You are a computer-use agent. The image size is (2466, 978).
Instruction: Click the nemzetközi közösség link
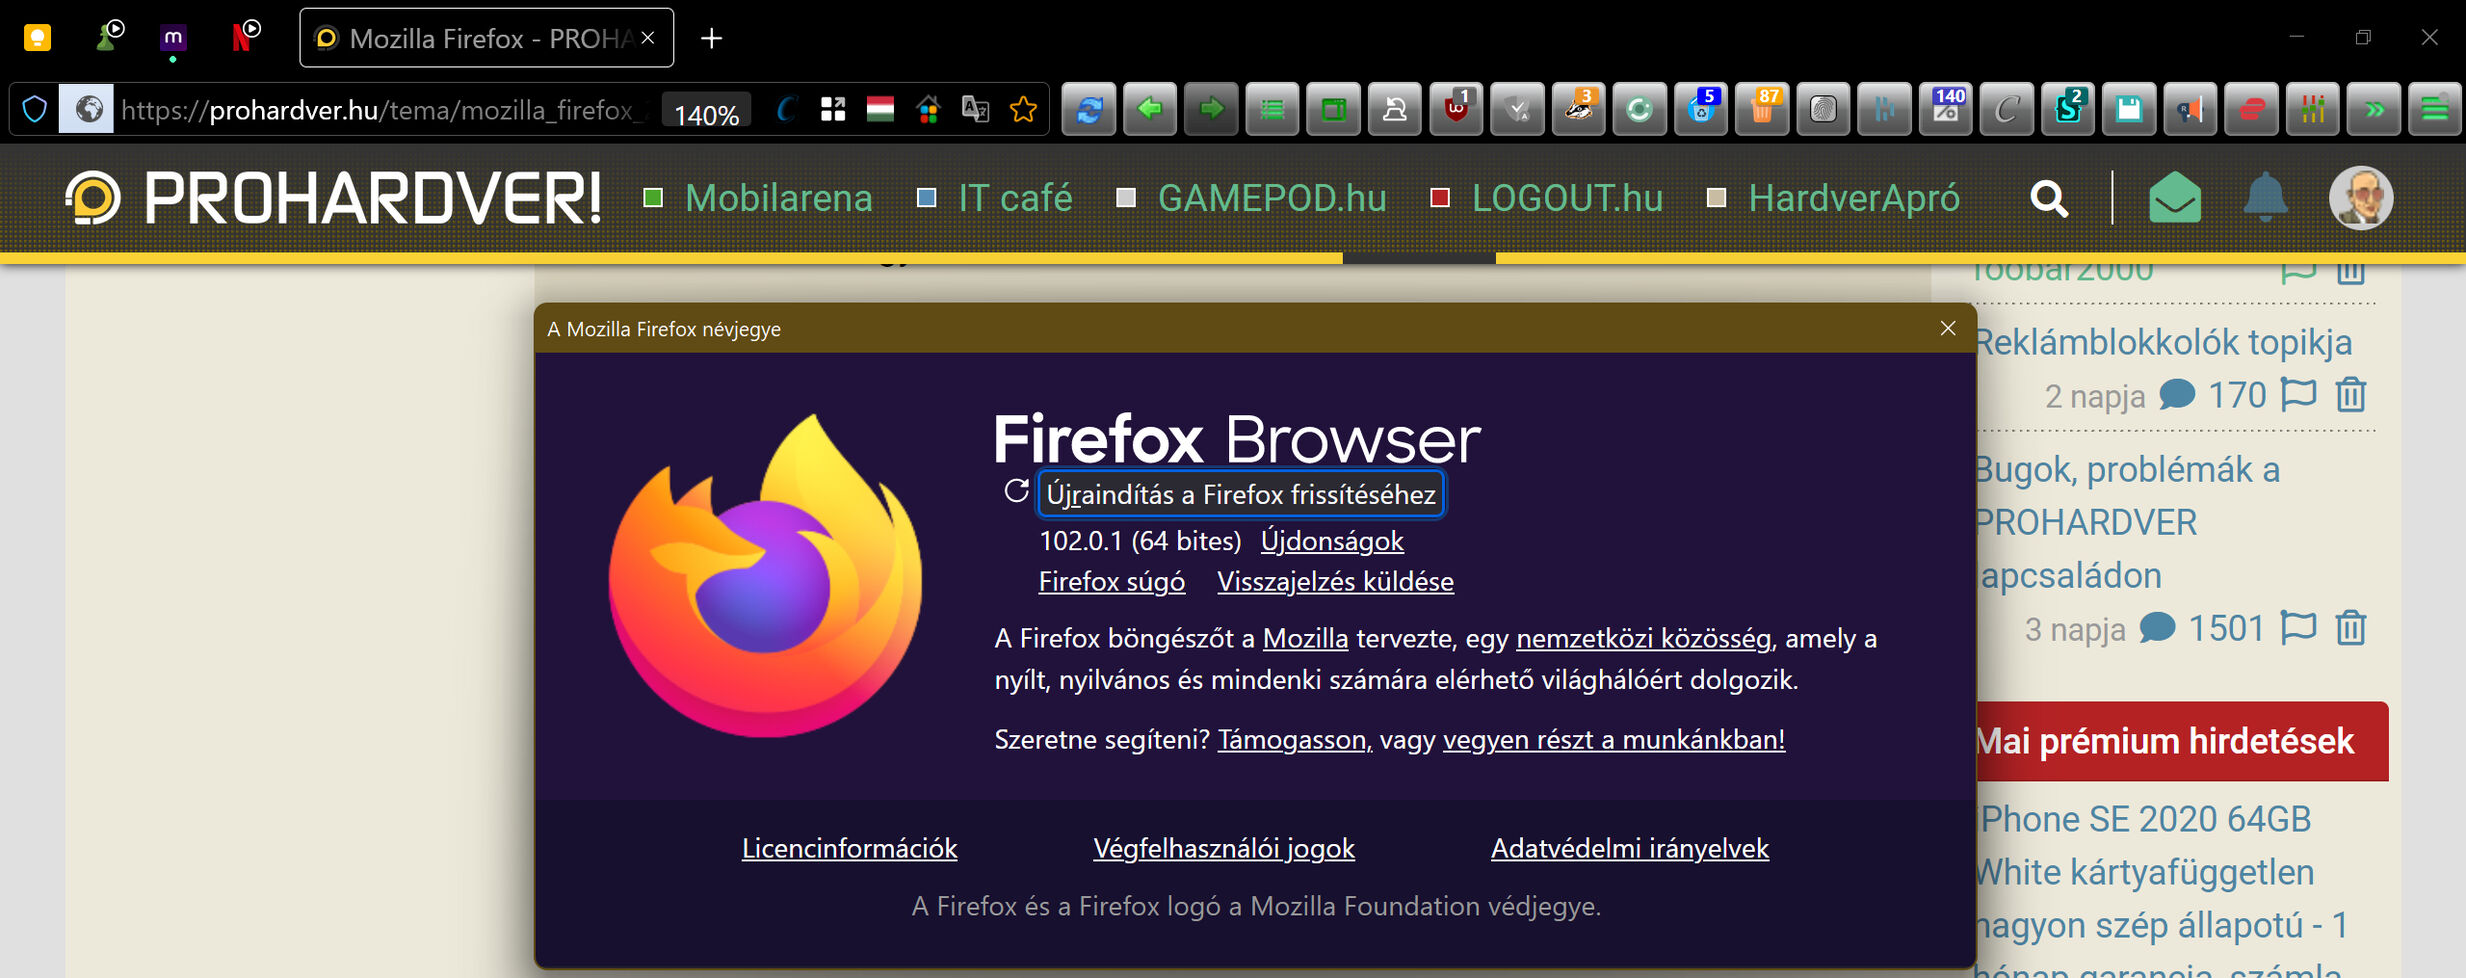[1643, 639]
